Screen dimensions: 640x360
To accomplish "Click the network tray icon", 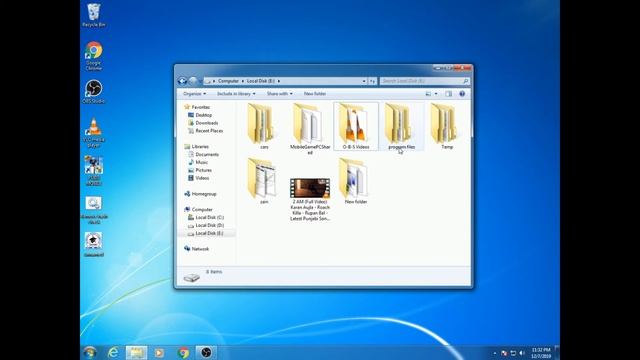I will [x=513, y=353].
